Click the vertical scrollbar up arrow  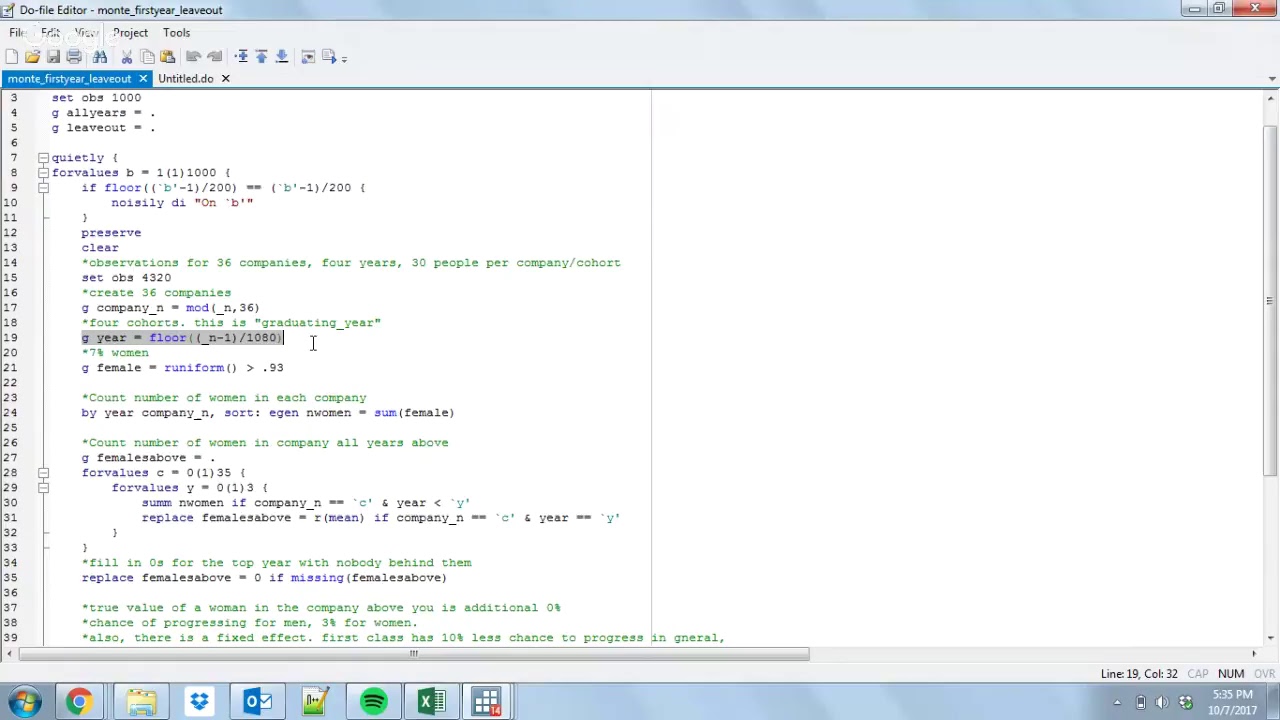point(1270,97)
